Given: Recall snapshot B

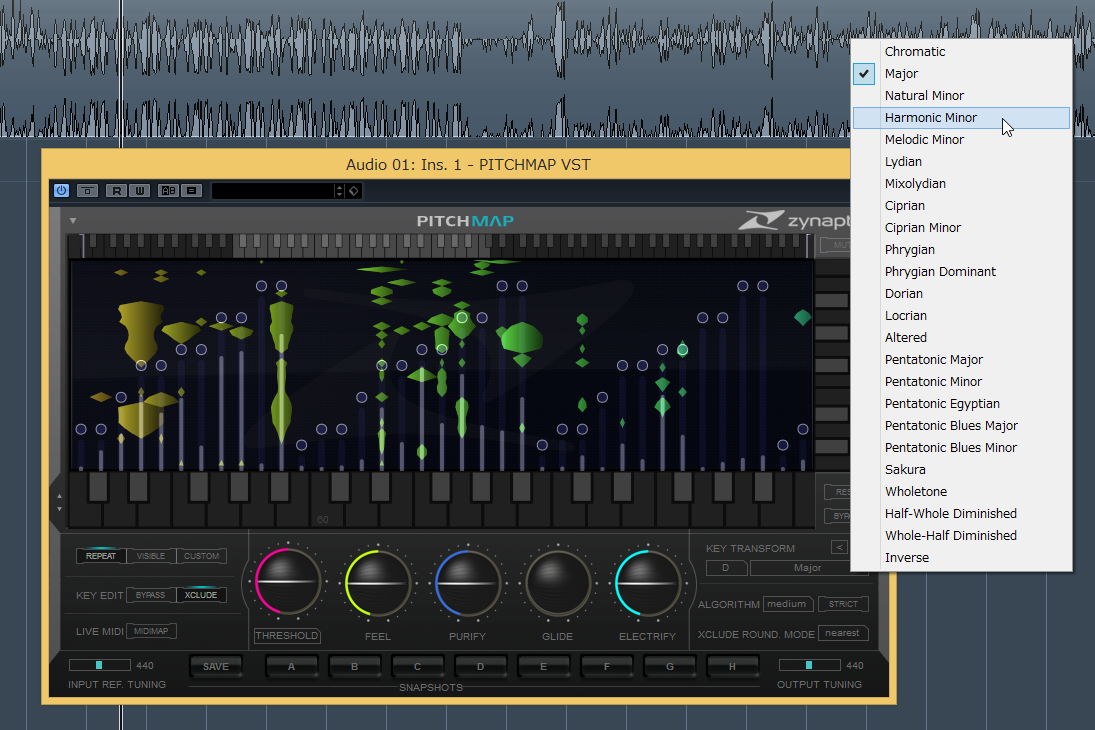Looking at the screenshot, I should point(354,666).
